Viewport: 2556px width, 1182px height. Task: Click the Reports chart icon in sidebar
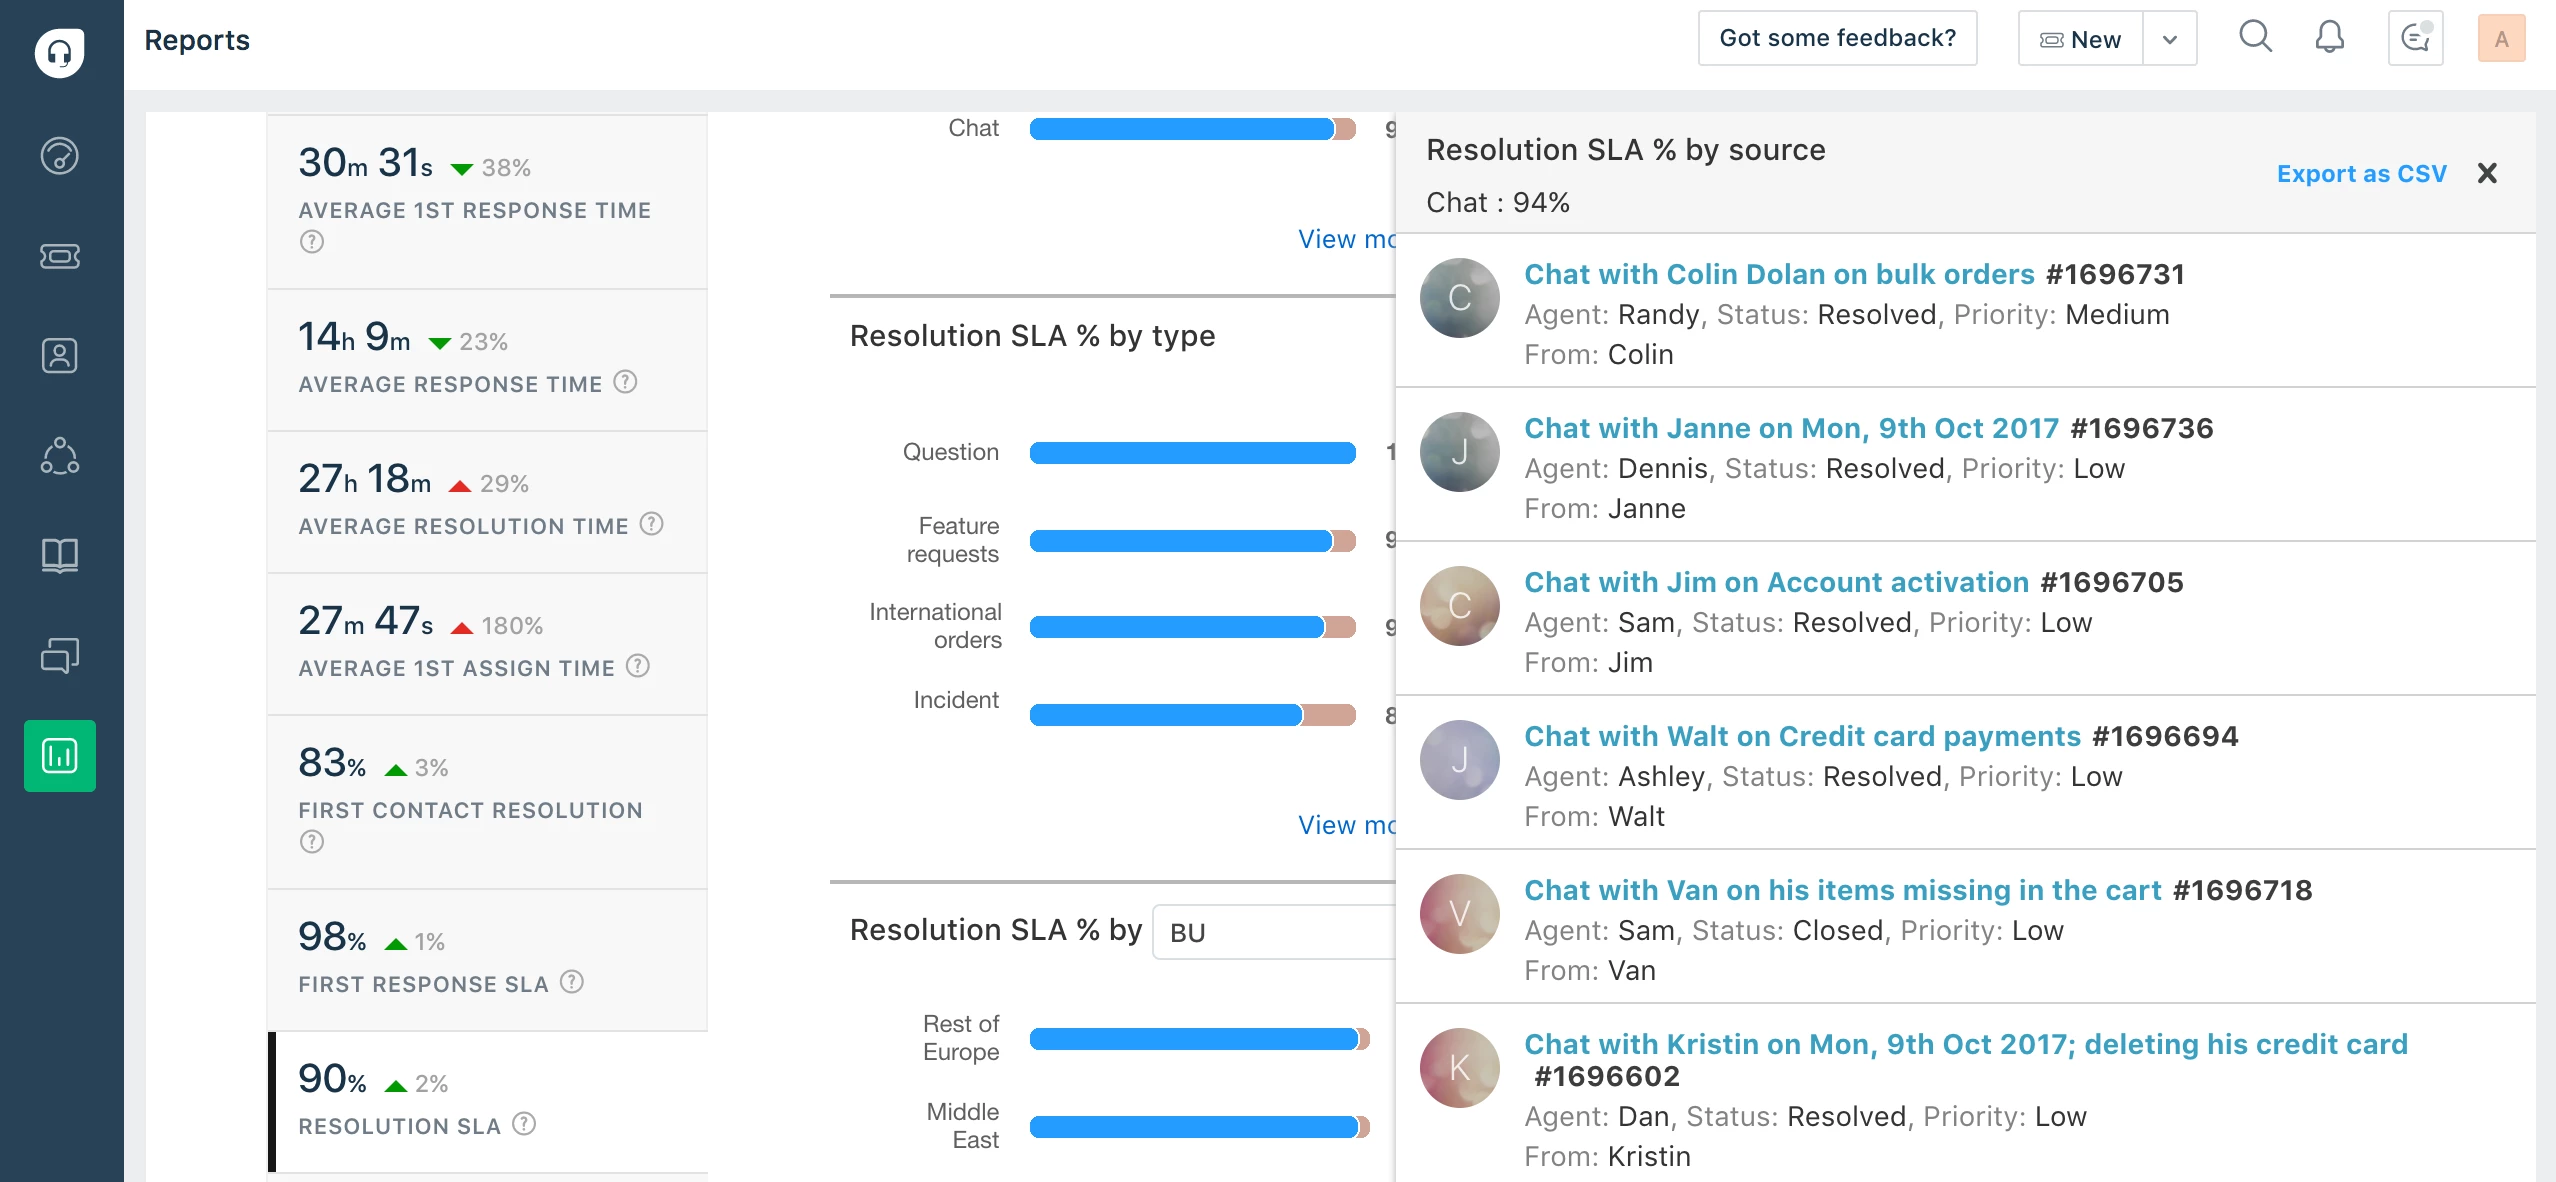pyautogui.click(x=60, y=756)
